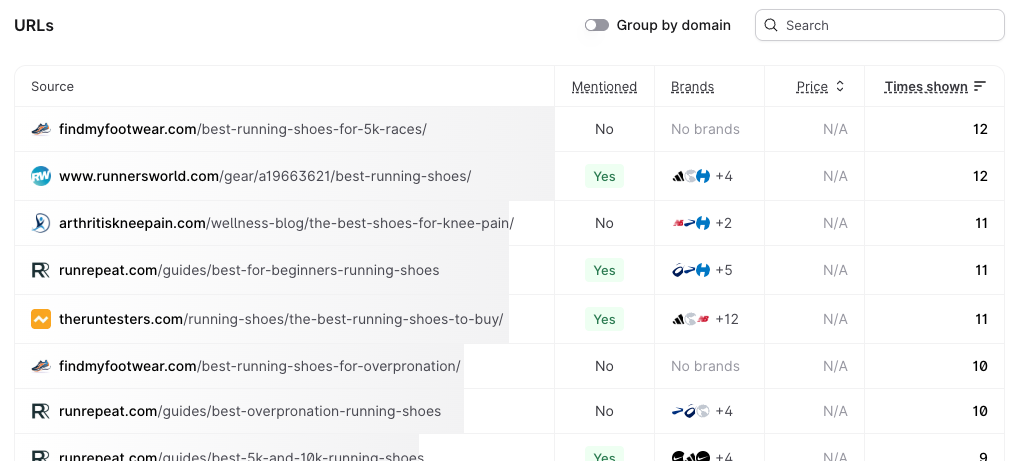
Task: Click the Times shown sort icon
Action: 980,87
